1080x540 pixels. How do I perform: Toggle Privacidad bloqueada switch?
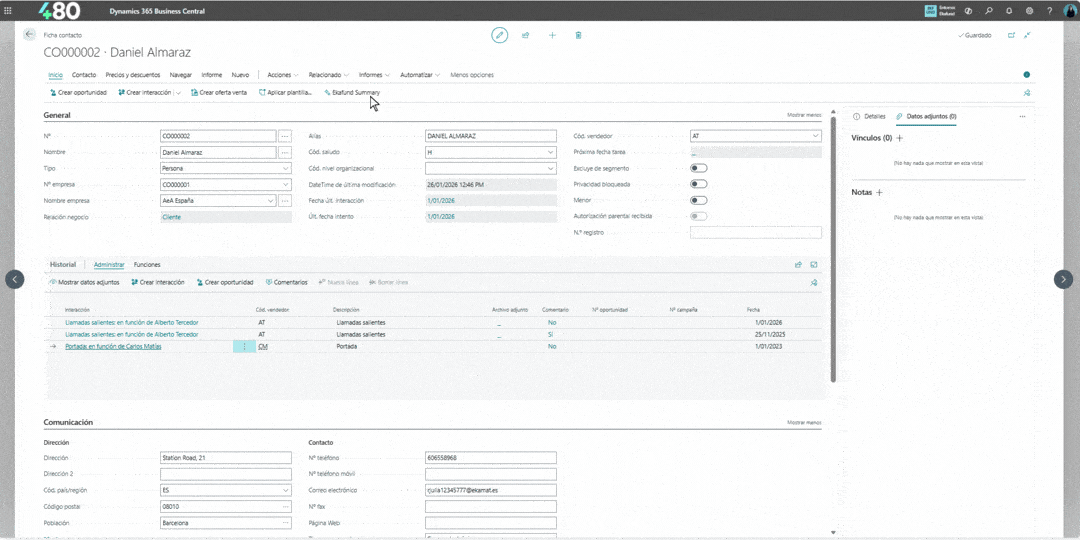[698, 184]
